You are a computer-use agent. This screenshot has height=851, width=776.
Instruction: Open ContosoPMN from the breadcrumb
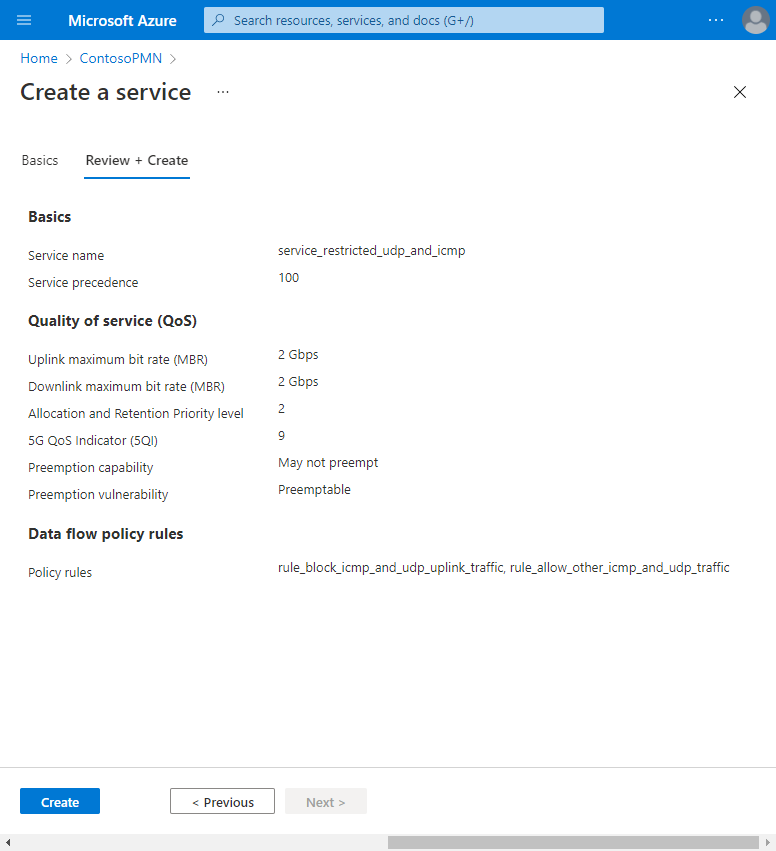(x=120, y=58)
